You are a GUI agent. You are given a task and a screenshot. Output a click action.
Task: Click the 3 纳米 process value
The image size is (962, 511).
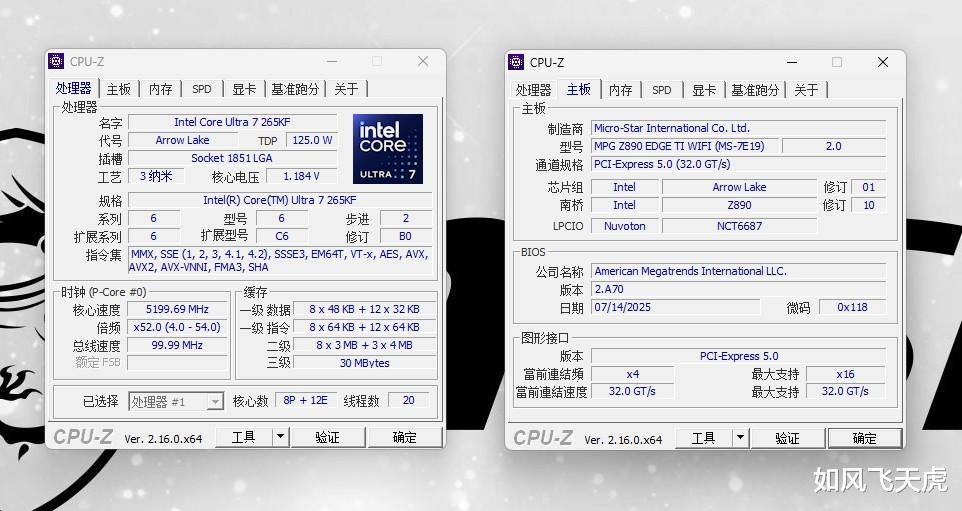click(156, 176)
